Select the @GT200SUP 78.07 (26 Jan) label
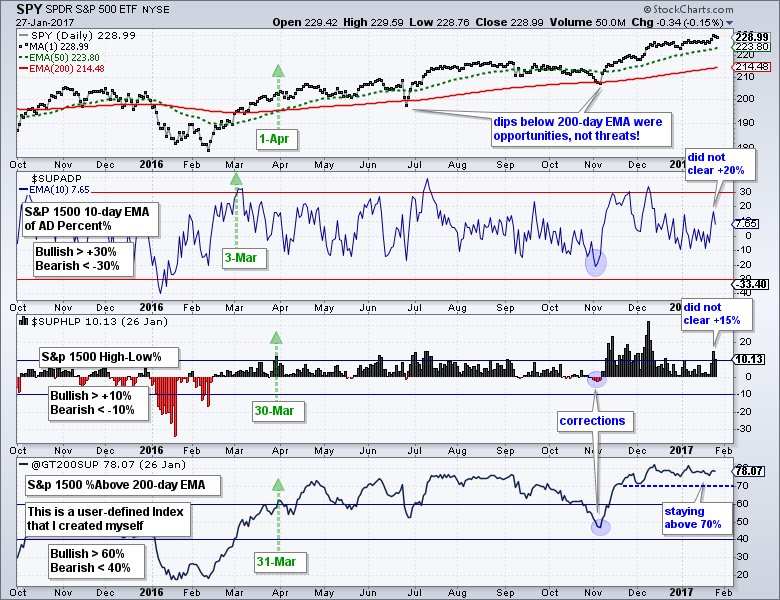Screen dimensions: 780x600 pyautogui.click(x=108, y=465)
